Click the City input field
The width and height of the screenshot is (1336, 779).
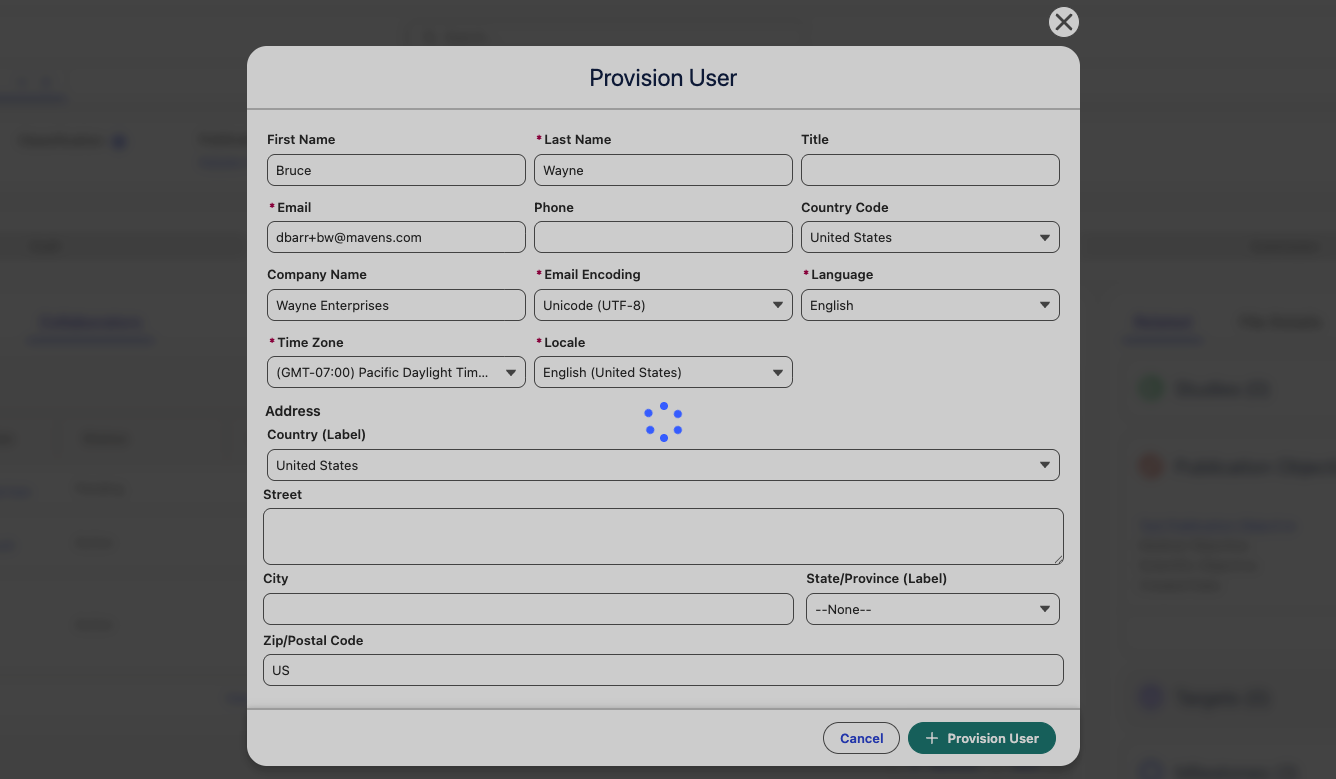(x=528, y=609)
